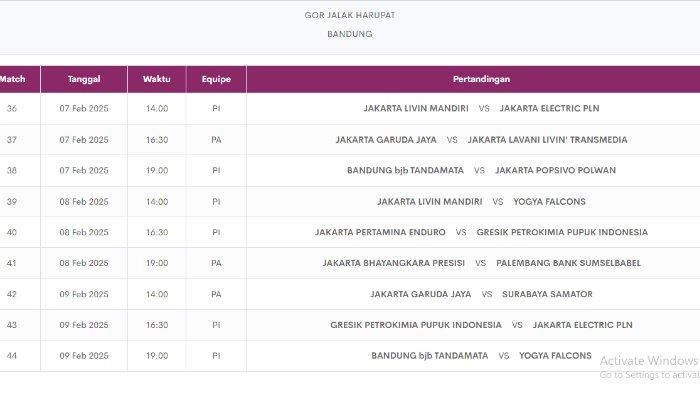Click match number 36
Image resolution: width=700 pixels, height=393 pixels.
click(12, 109)
